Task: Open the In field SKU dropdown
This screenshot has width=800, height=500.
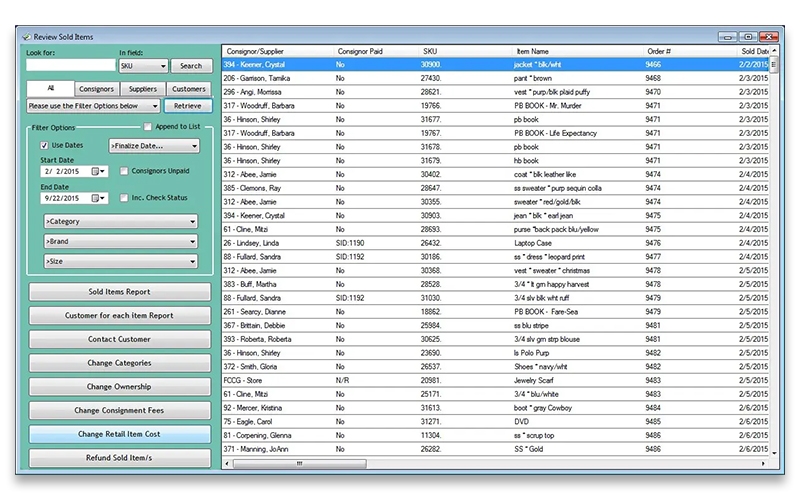Action: (143, 66)
